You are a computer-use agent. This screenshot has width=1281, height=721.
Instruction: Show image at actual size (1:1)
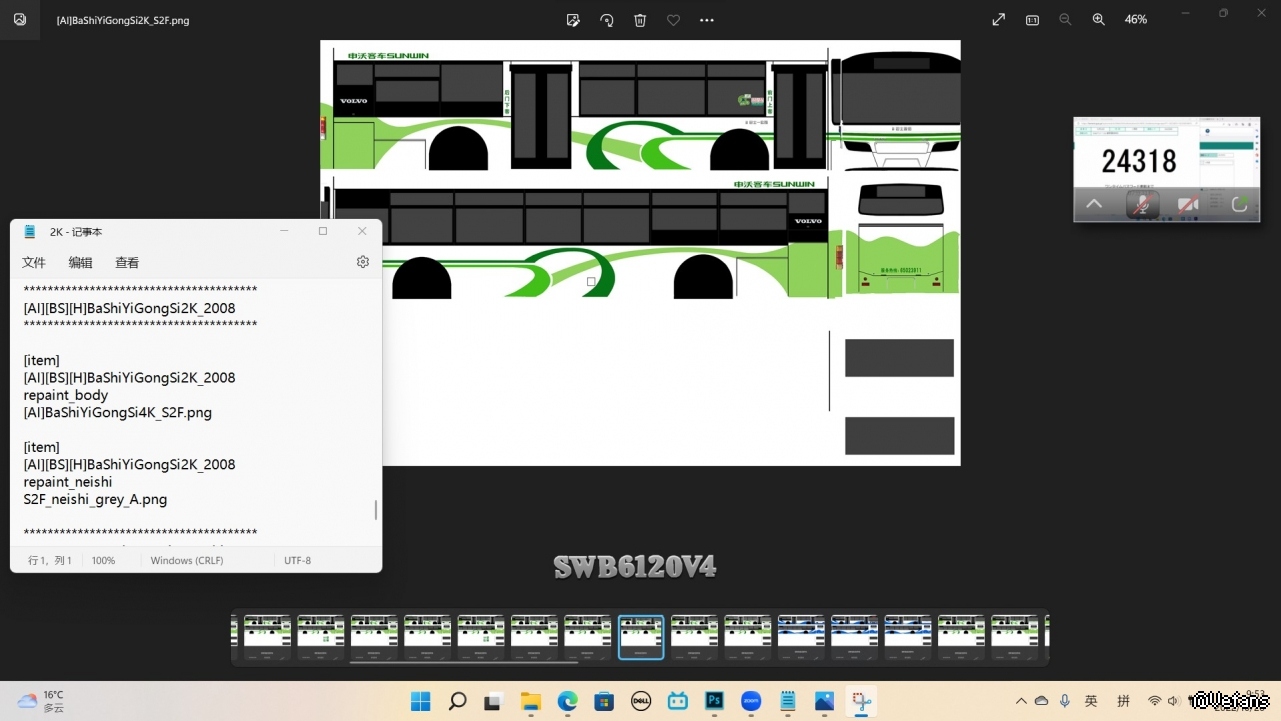click(1032, 20)
